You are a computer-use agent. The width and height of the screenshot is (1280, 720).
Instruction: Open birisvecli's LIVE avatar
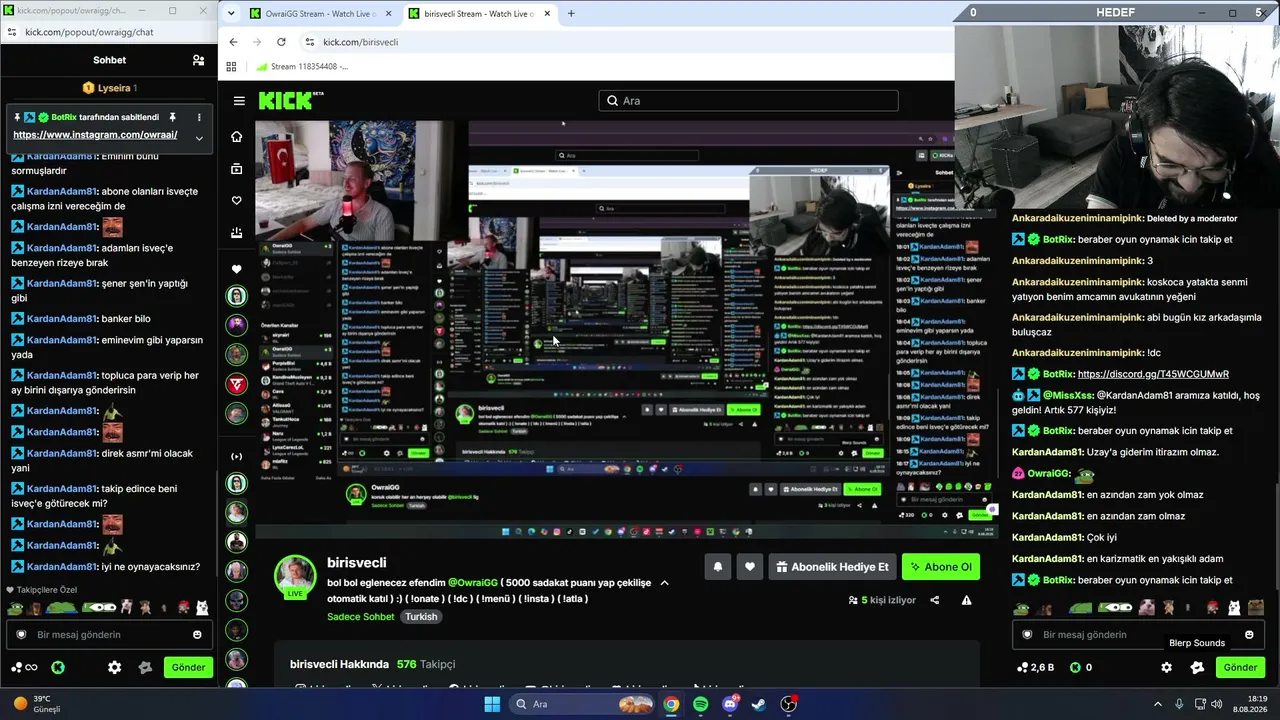point(296,577)
